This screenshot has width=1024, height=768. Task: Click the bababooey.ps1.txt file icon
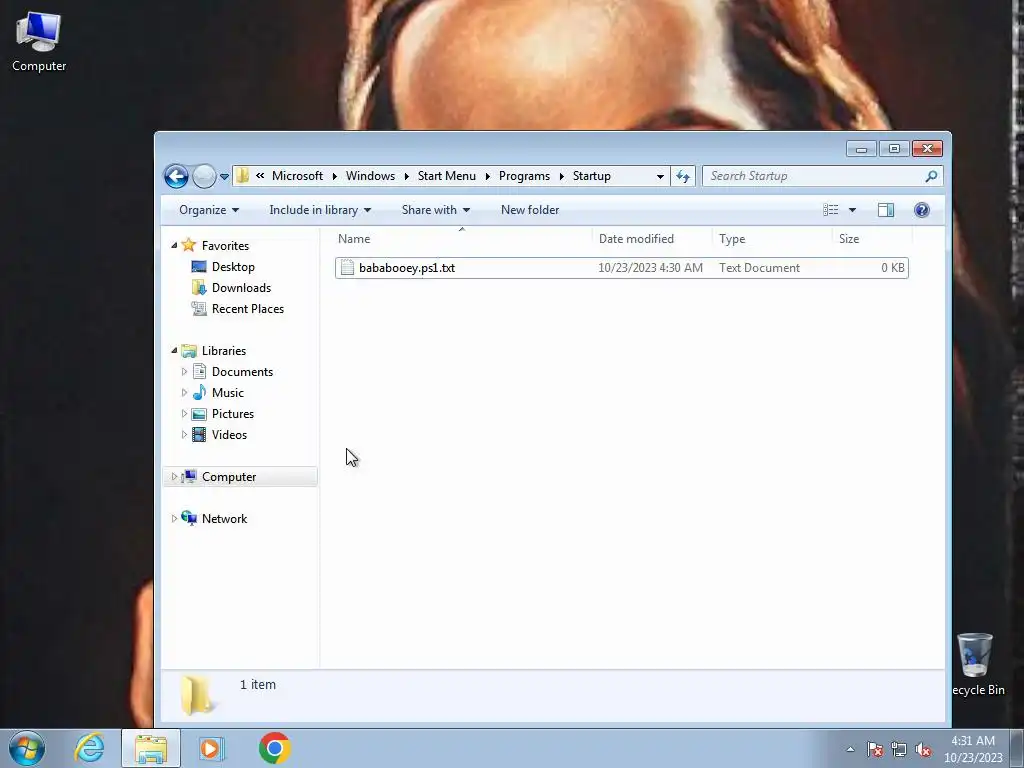click(347, 268)
